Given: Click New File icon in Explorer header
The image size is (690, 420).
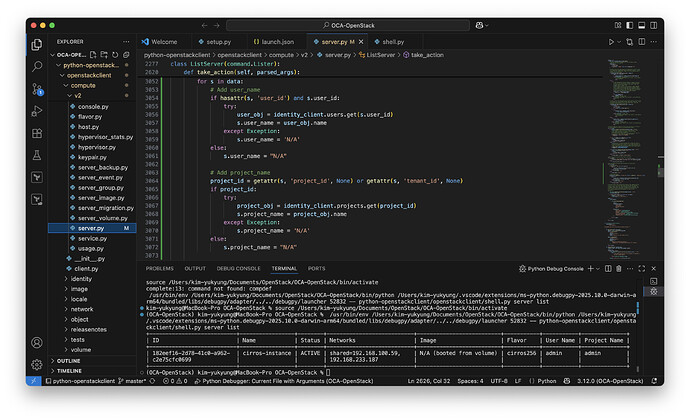Looking at the screenshot, I should (x=93, y=55).
